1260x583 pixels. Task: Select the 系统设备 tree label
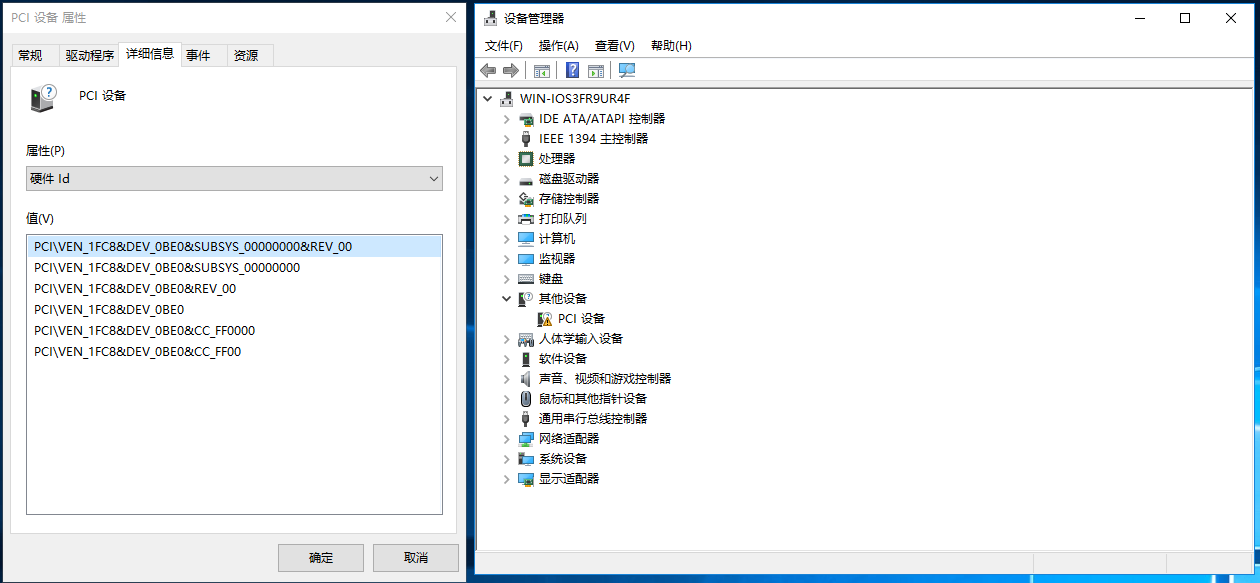click(x=563, y=458)
